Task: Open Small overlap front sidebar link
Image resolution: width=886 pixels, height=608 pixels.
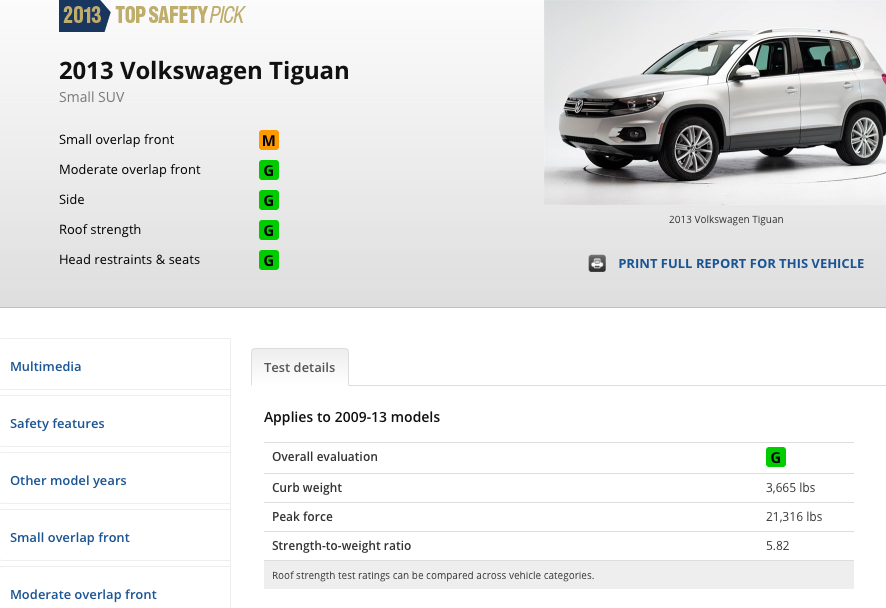Action: pos(70,537)
